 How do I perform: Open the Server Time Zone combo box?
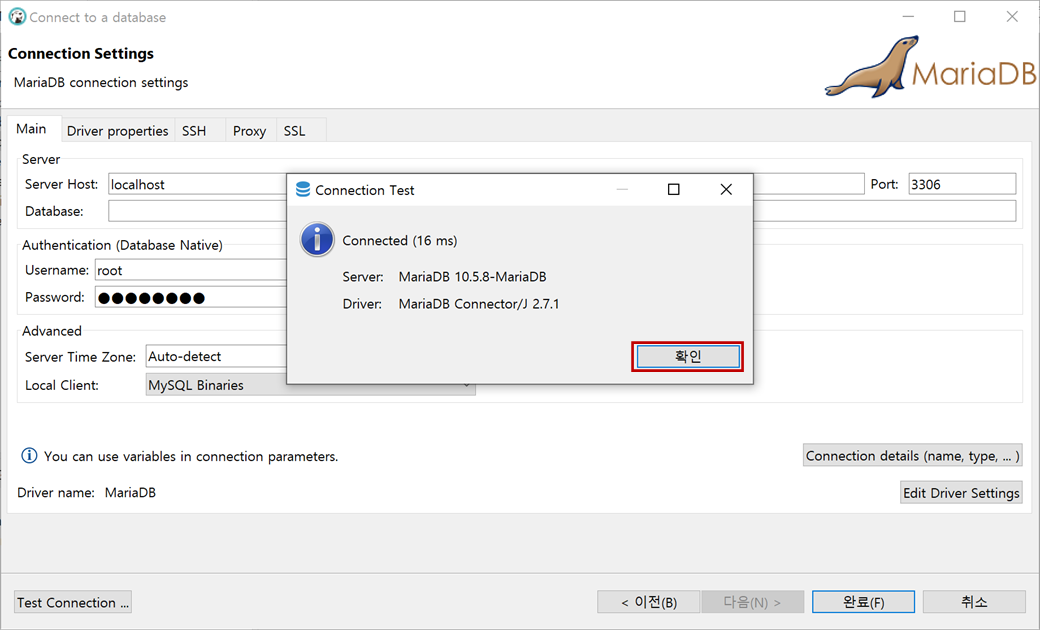(216, 357)
